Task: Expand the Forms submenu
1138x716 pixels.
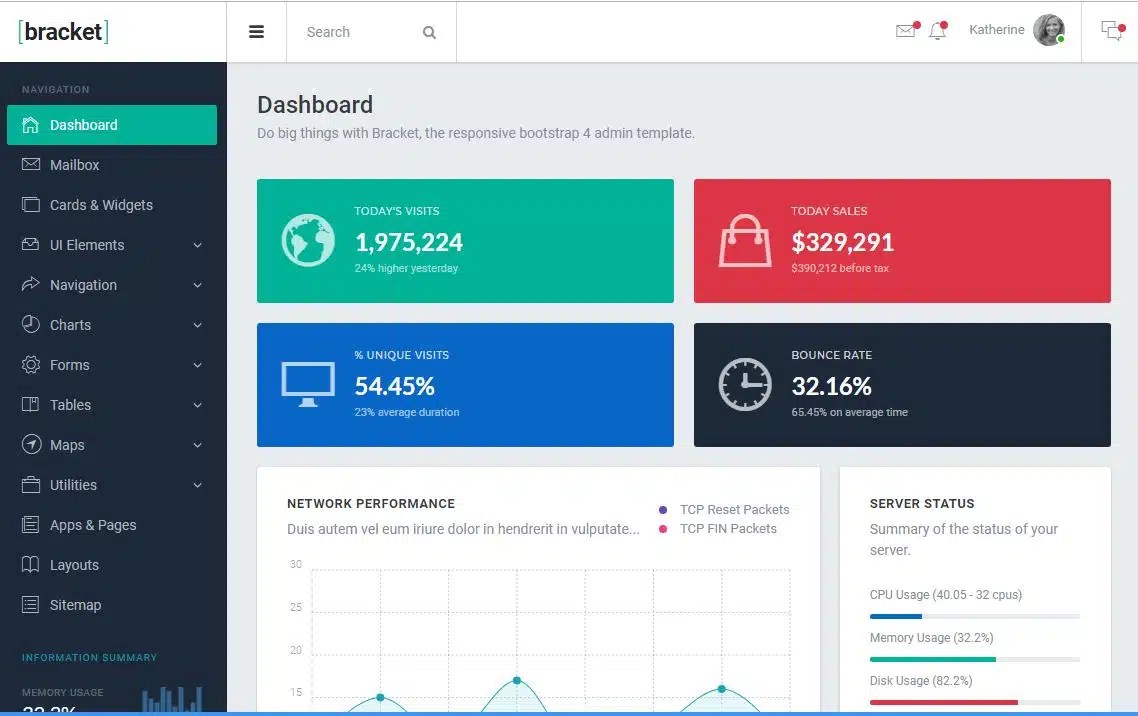Action: pyautogui.click(x=69, y=365)
